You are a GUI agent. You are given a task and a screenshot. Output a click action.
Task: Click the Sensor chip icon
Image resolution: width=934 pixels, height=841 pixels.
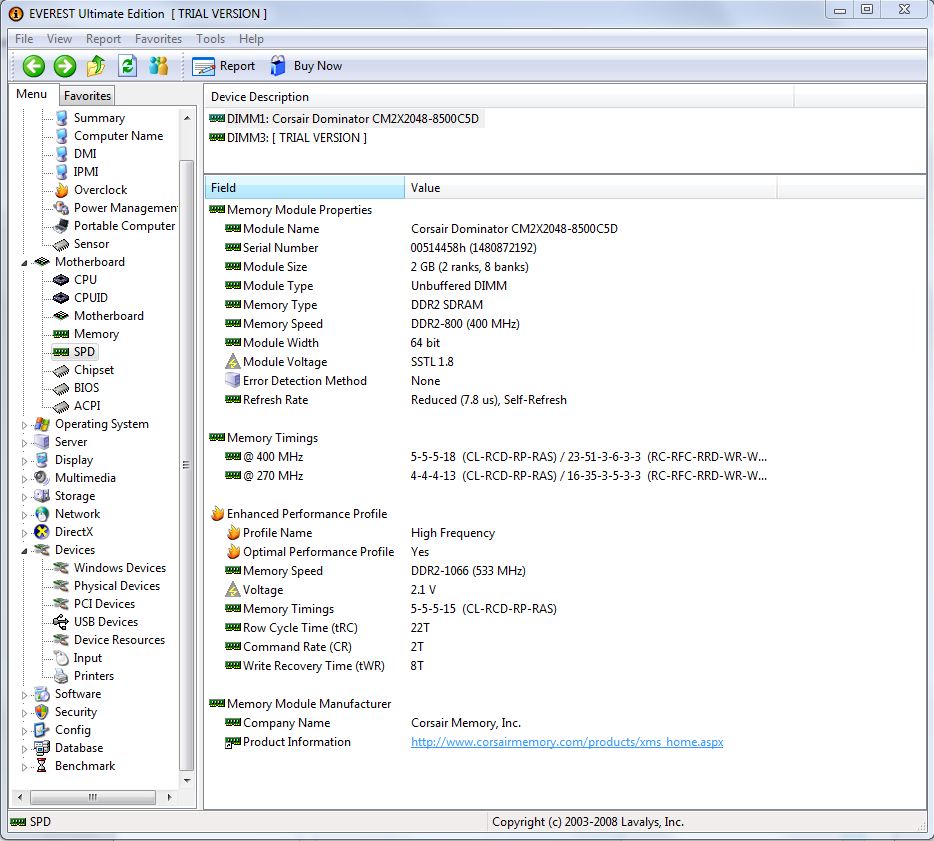click(x=61, y=244)
